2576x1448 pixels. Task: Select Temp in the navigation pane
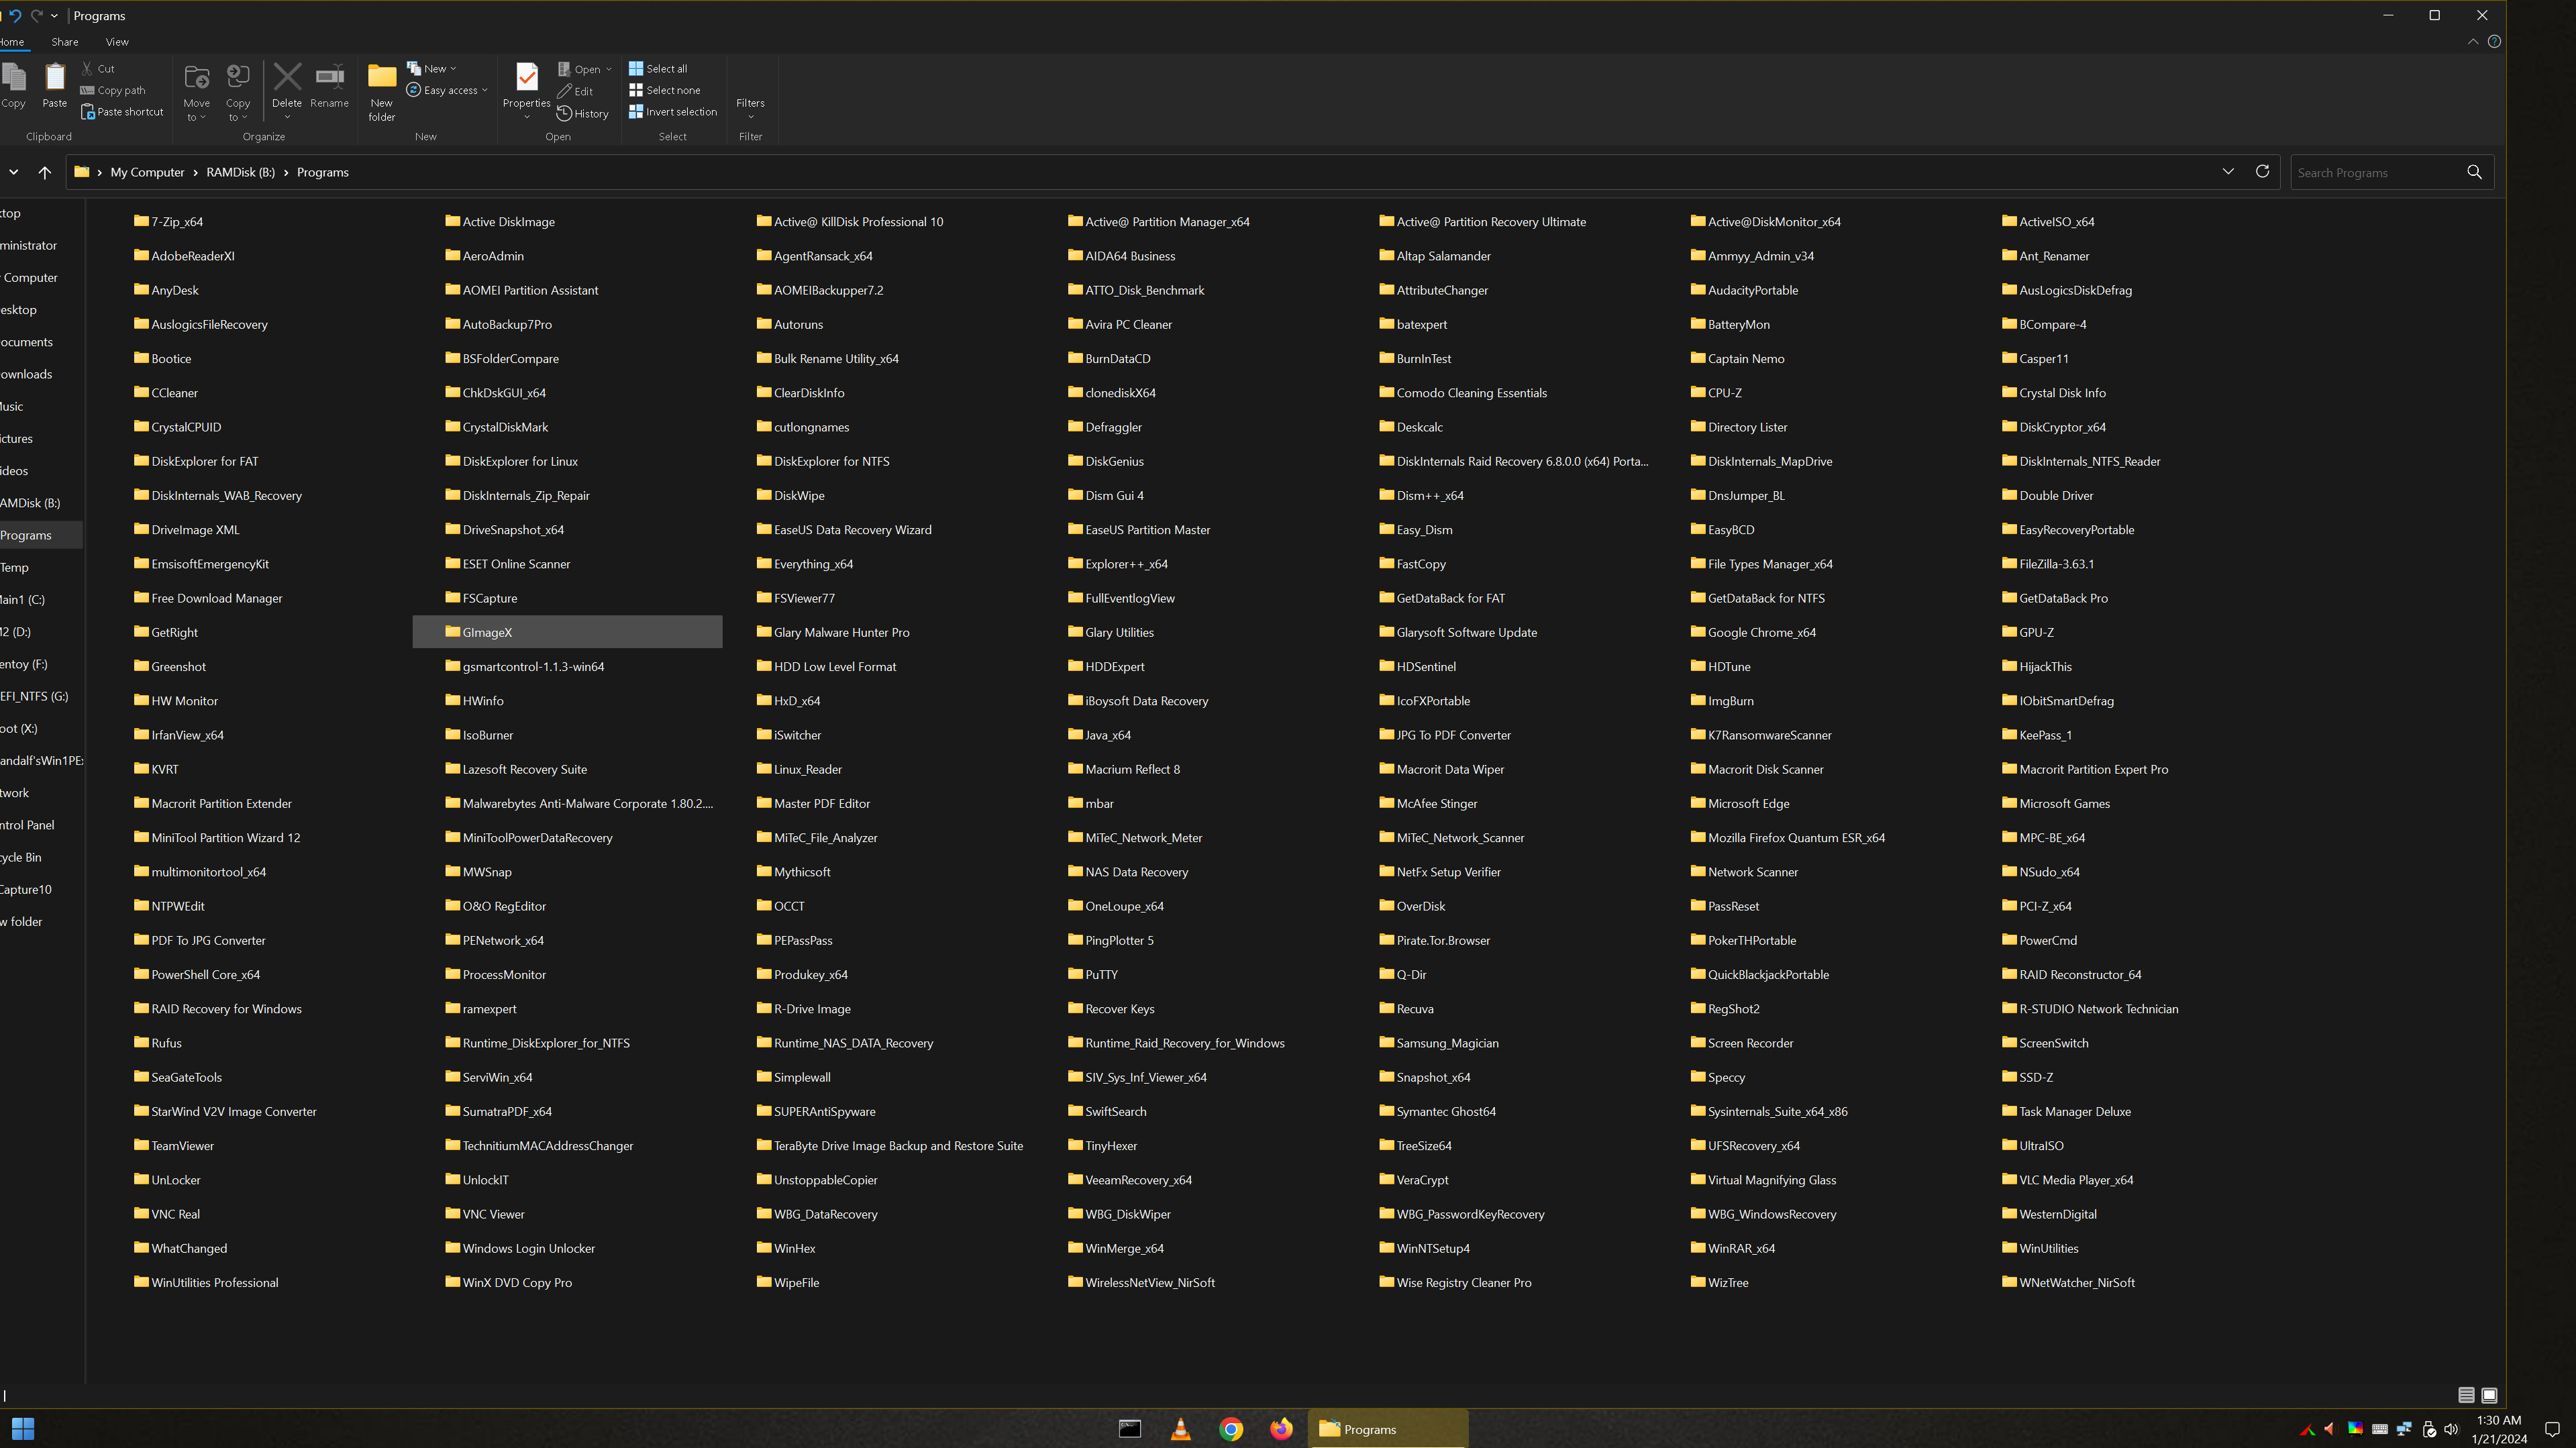(14, 567)
